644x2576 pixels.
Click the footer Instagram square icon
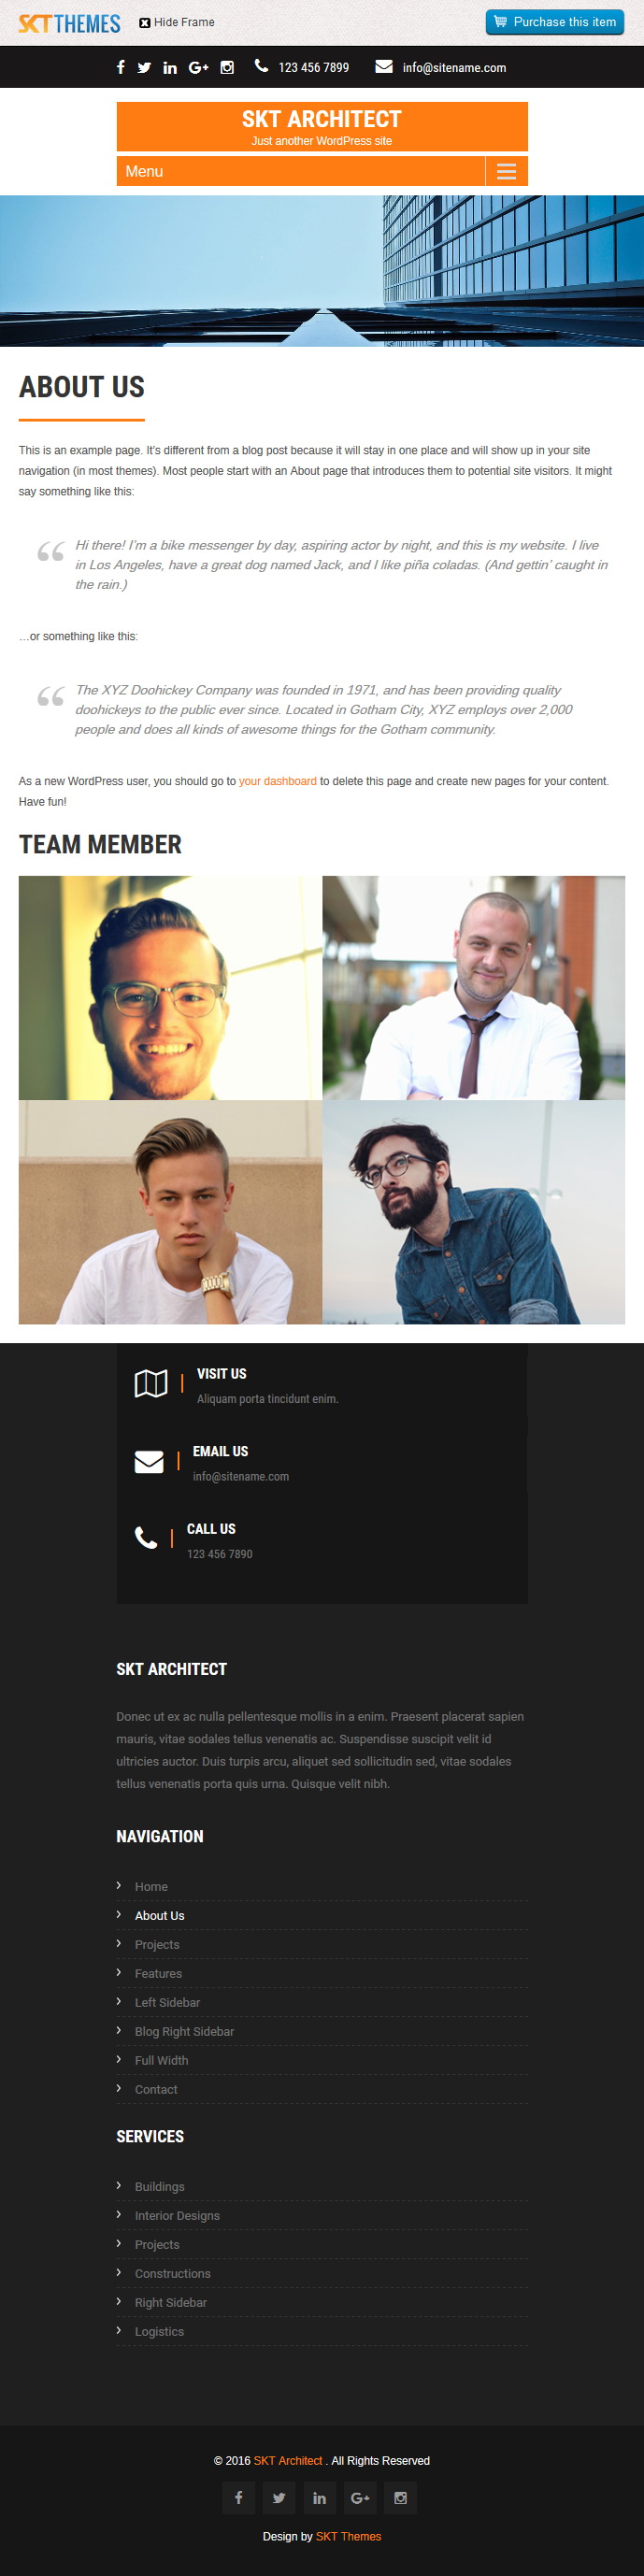(400, 2497)
